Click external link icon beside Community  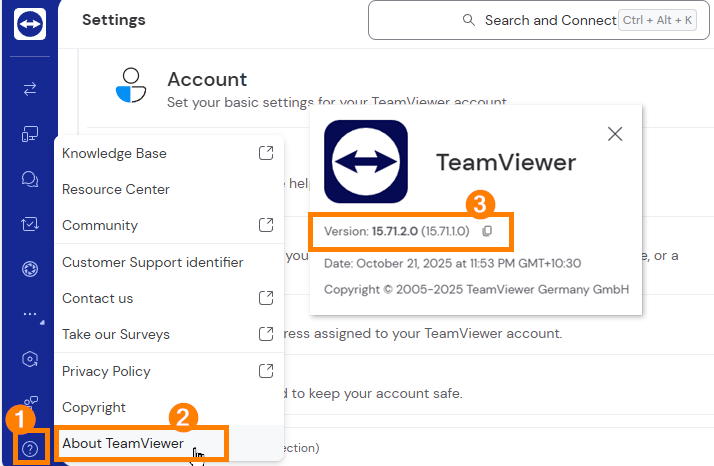tap(266, 225)
